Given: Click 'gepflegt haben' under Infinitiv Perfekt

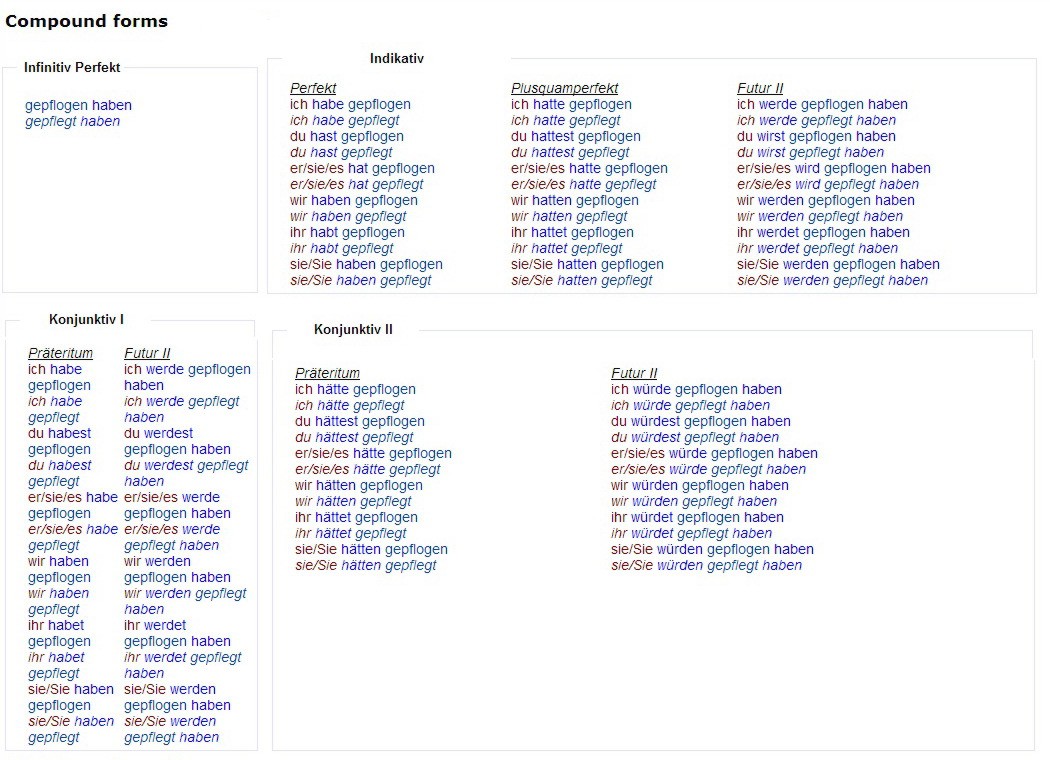Looking at the screenshot, I should pos(72,121).
